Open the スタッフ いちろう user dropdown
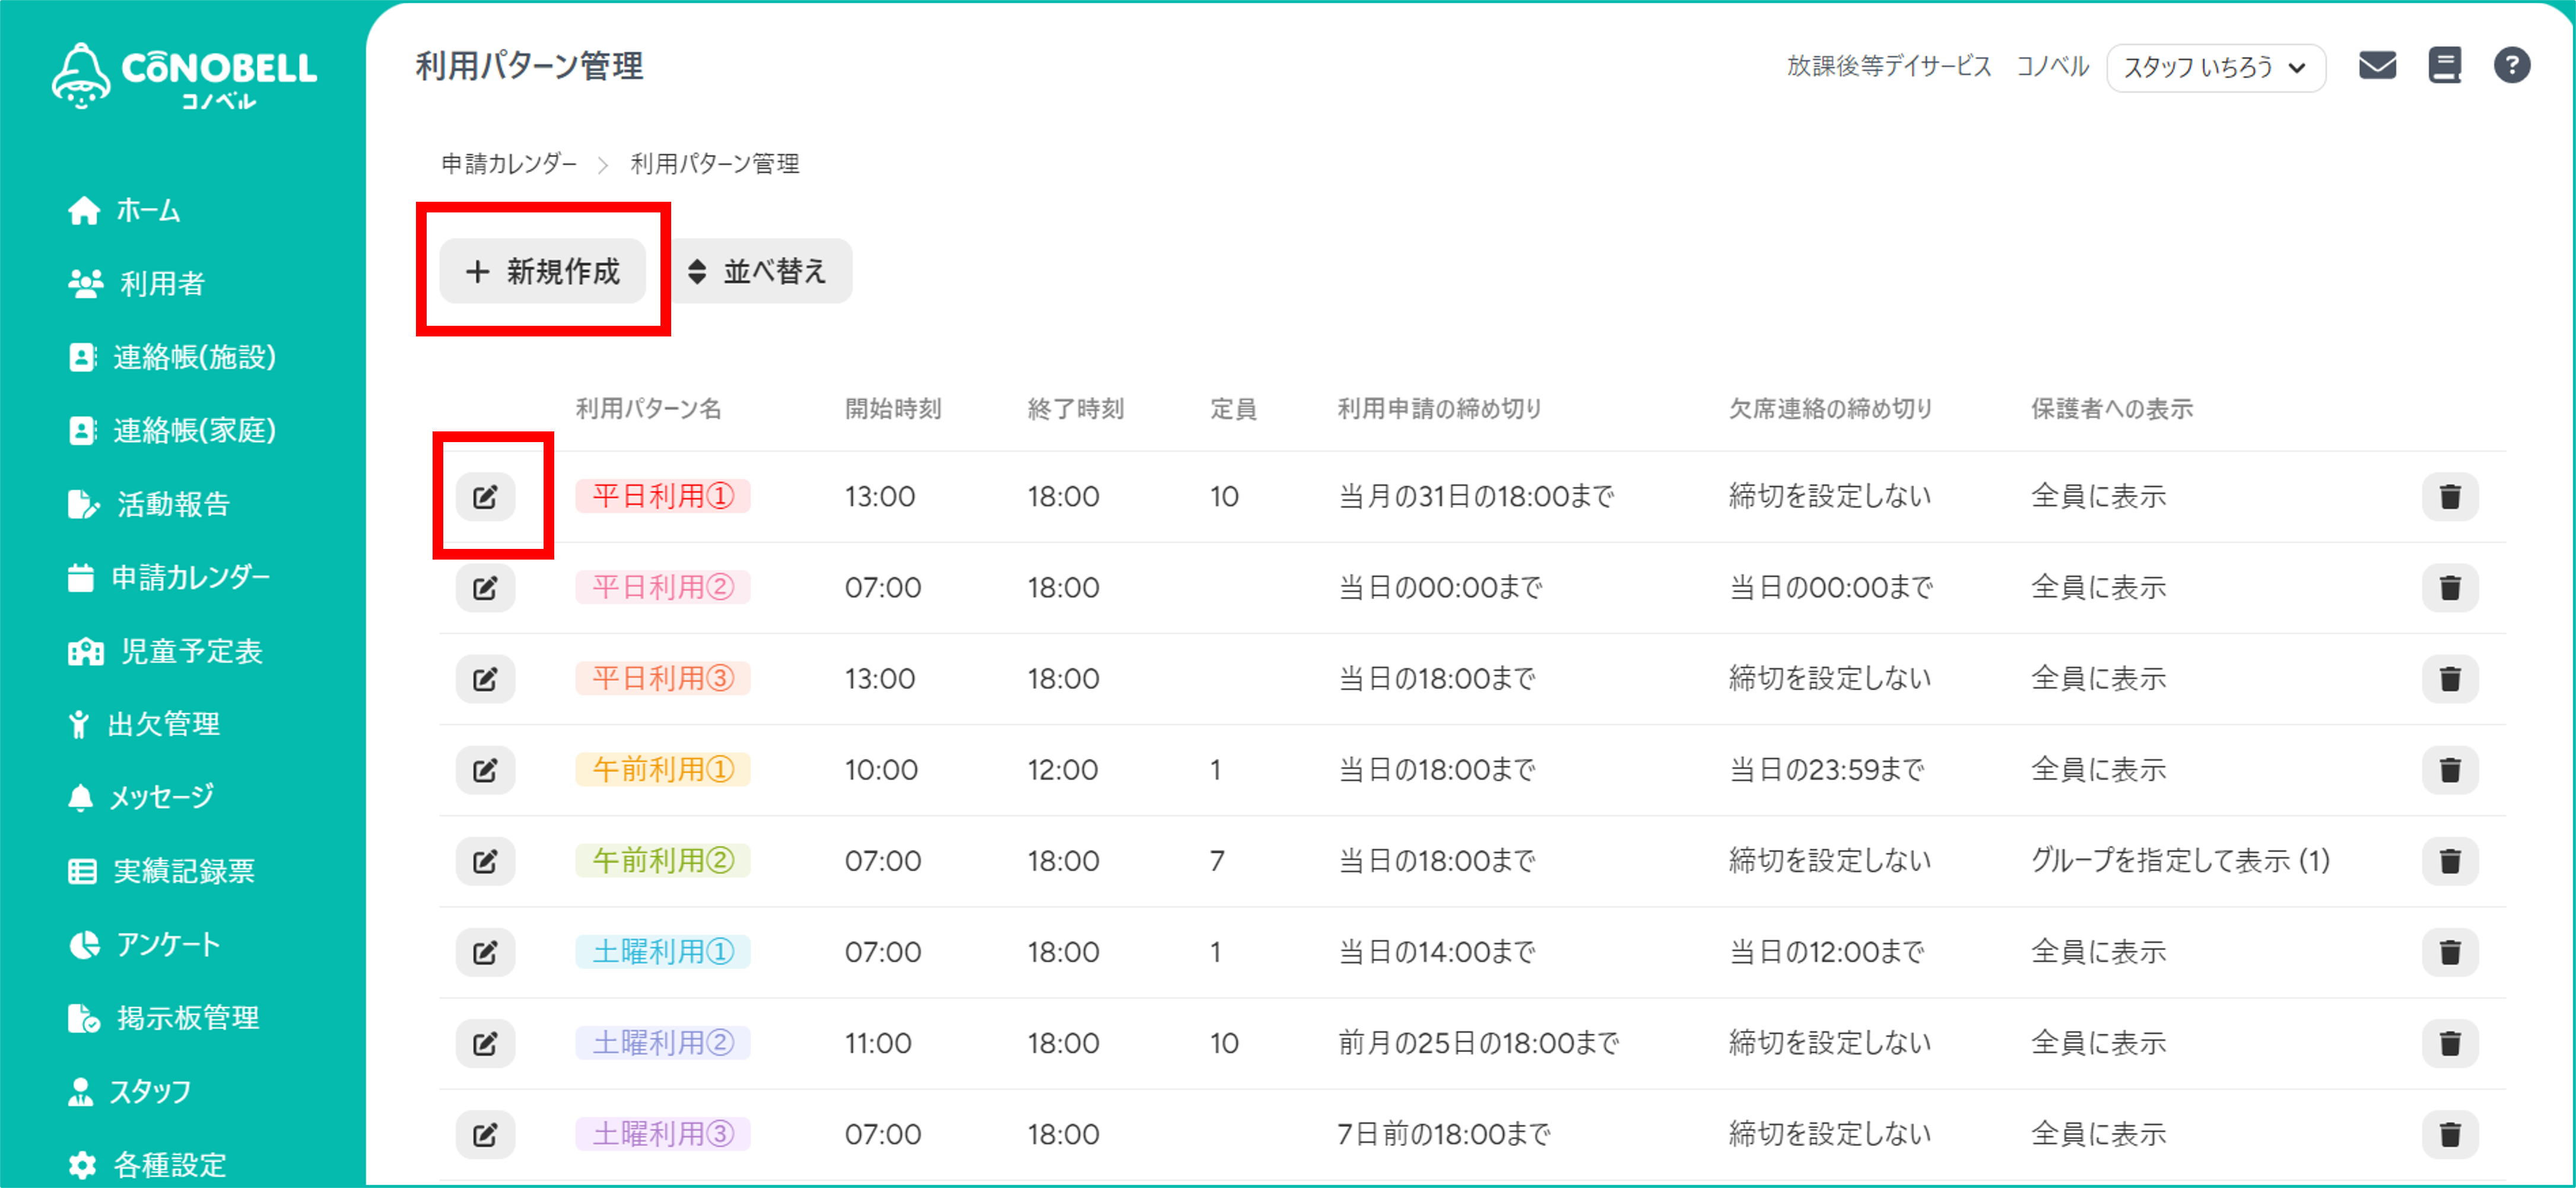Image resolution: width=2576 pixels, height=1188 pixels. pyautogui.click(x=2215, y=67)
